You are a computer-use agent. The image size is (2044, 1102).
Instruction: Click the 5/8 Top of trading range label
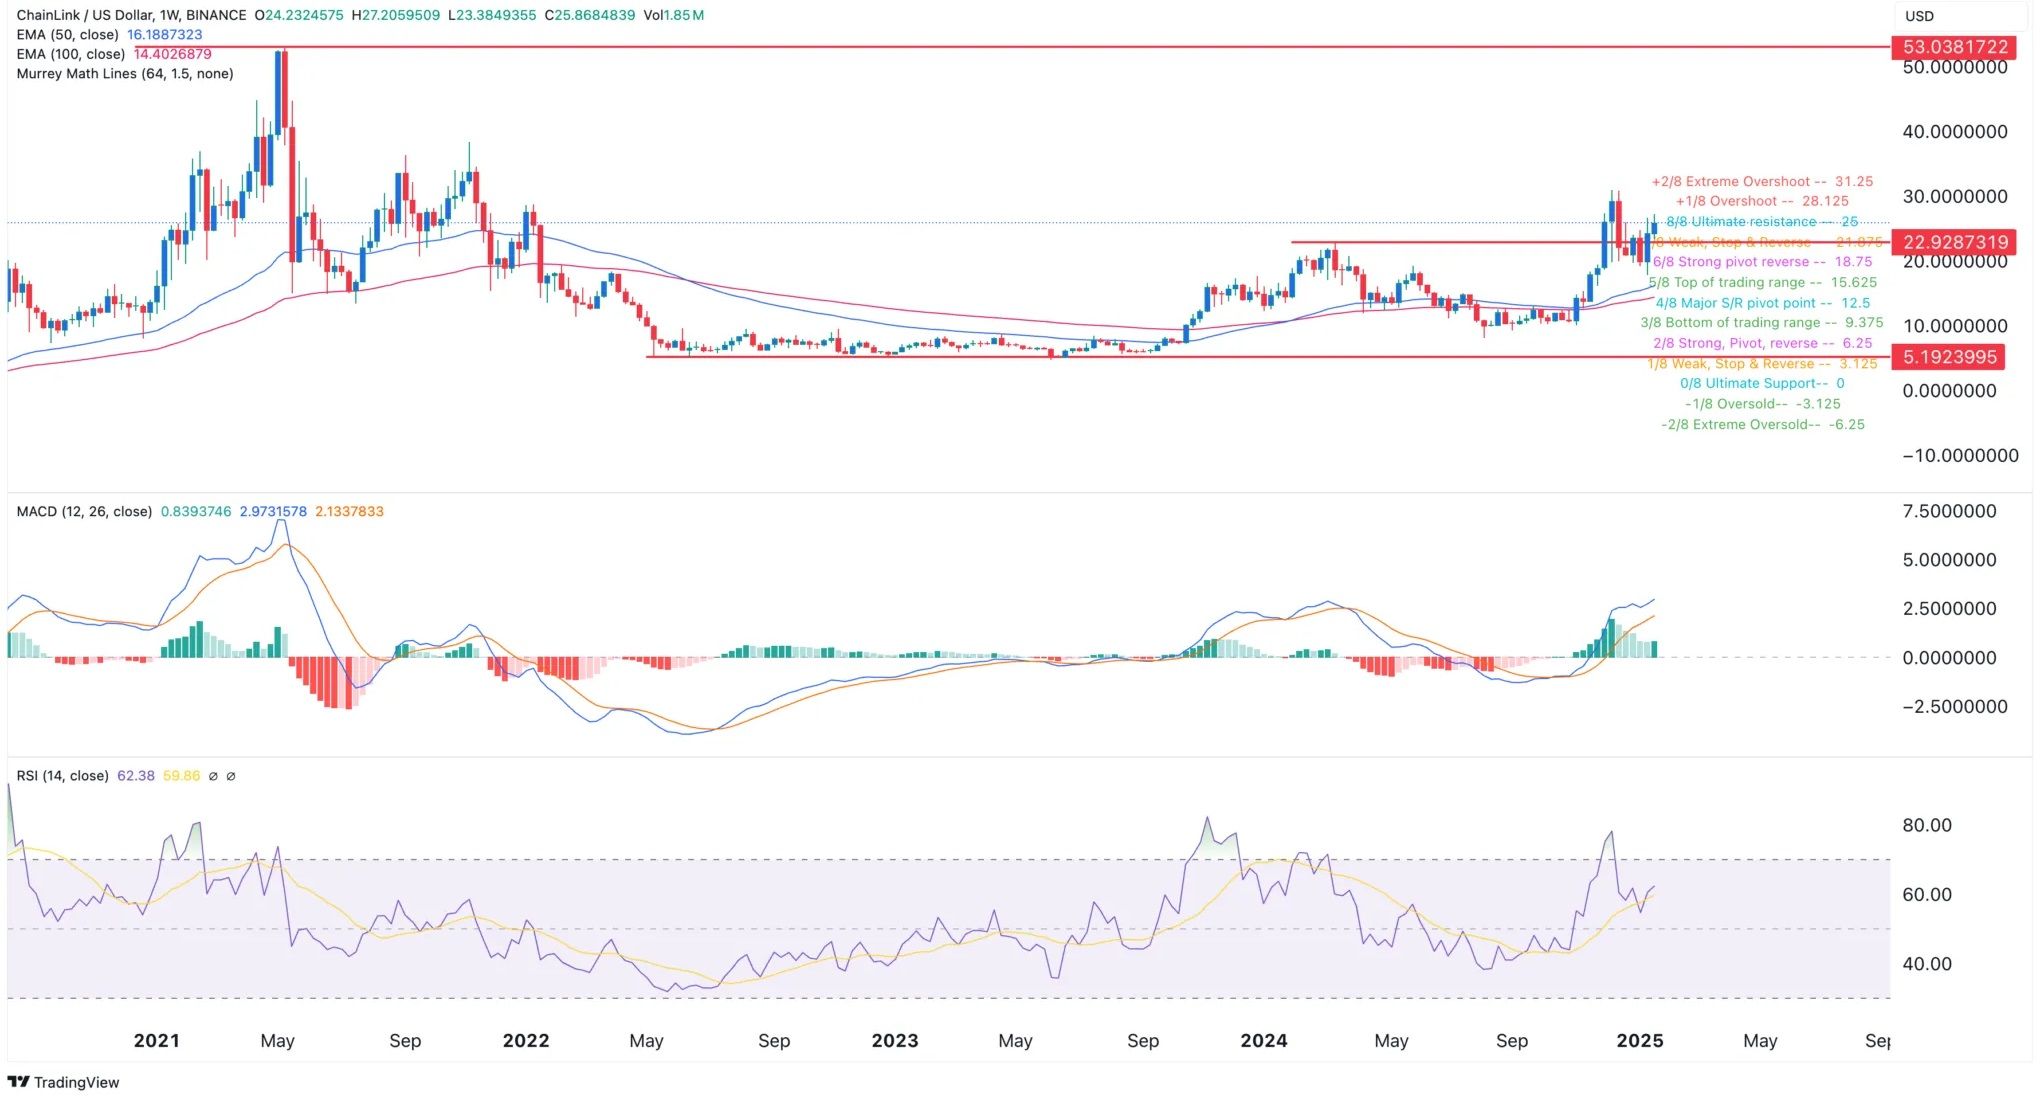pyautogui.click(x=1762, y=283)
